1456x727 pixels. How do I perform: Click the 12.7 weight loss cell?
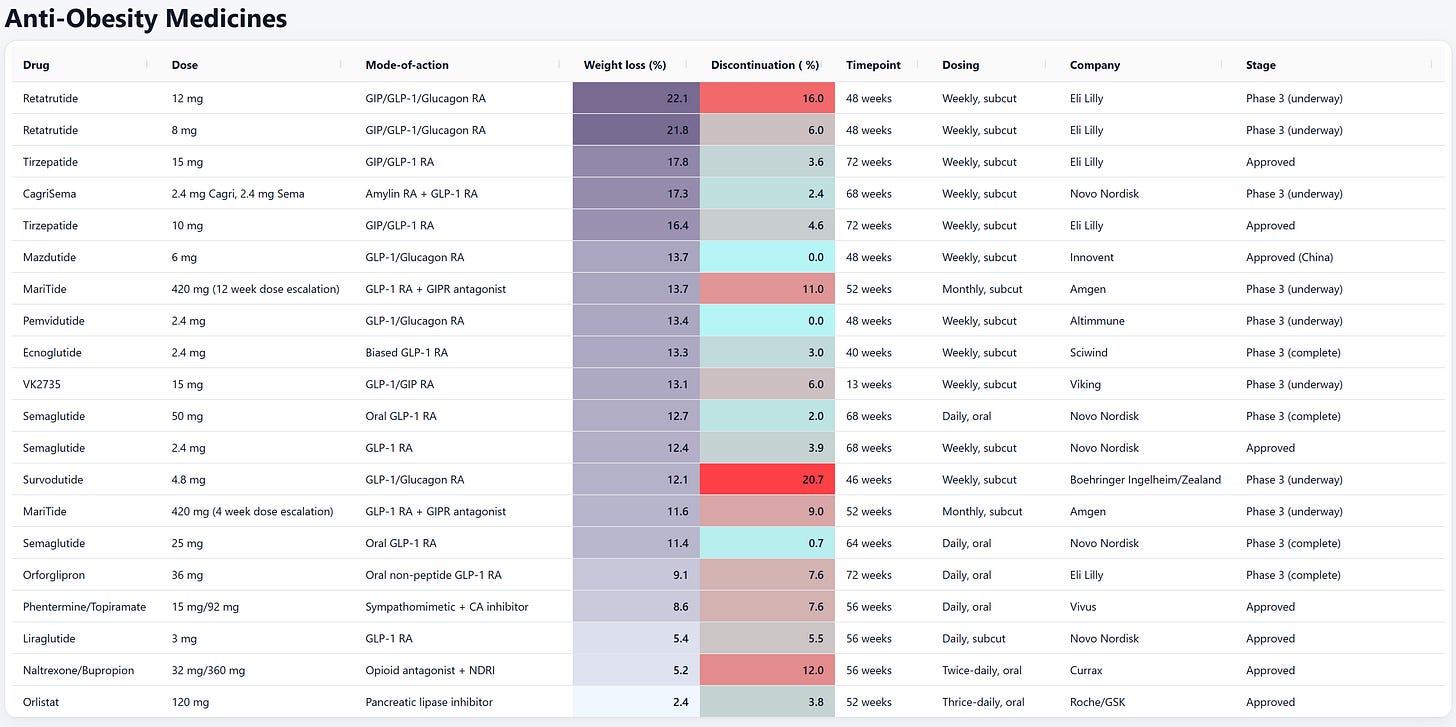pyautogui.click(x=636, y=416)
